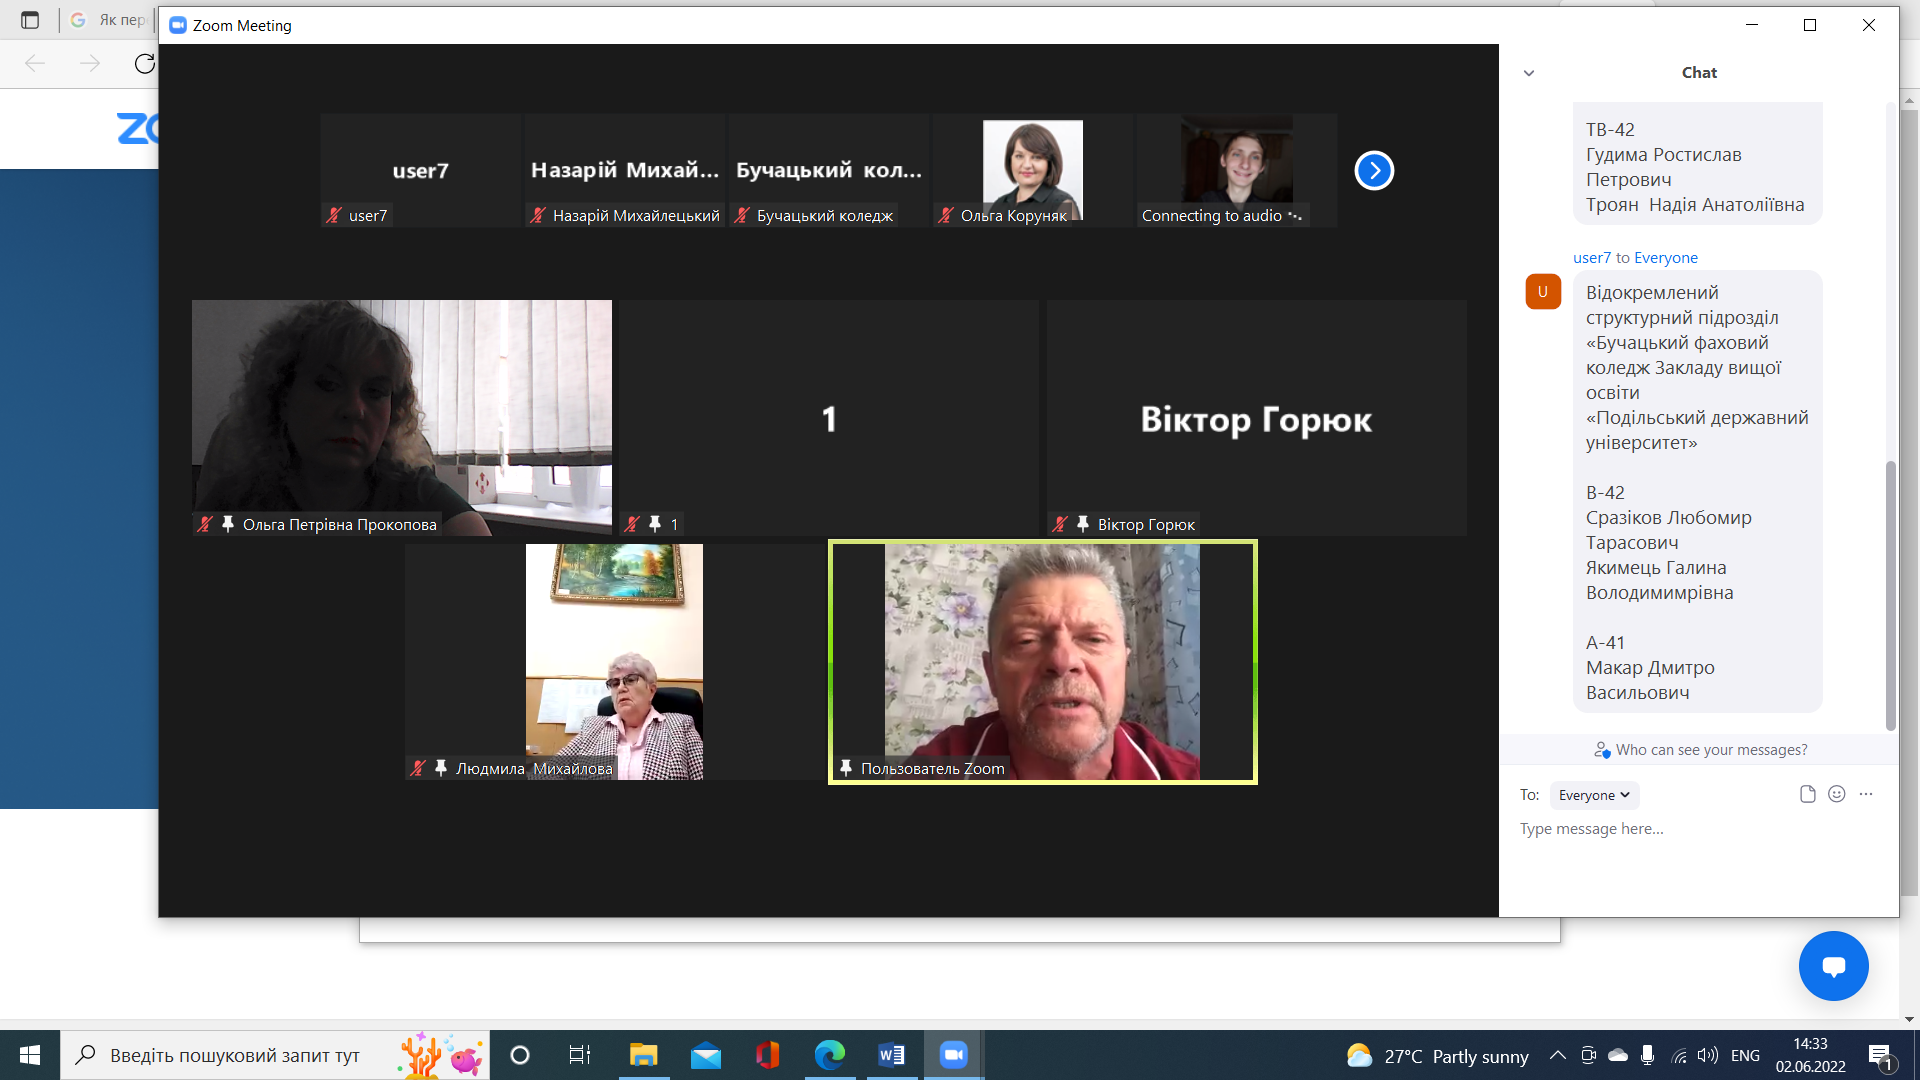
Task: Open the Everyone recipient dropdown
Action: pyautogui.click(x=1594, y=795)
